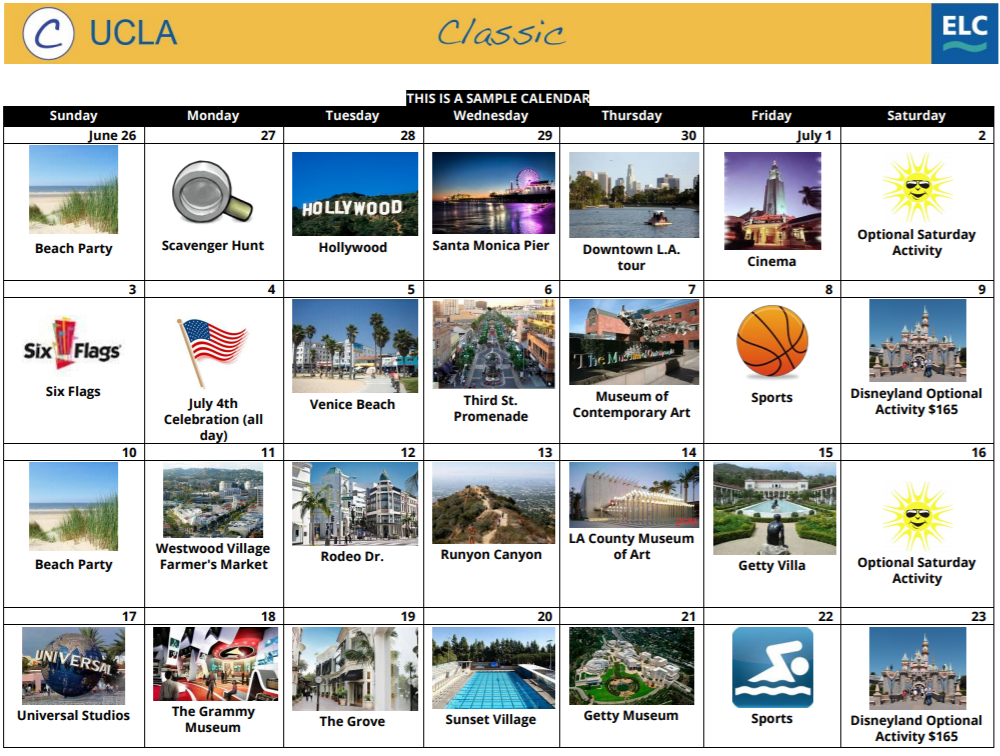Open the Museum of Contemporary Art photo
Image resolution: width=1000 pixels, height=756 pixels.
click(x=633, y=342)
